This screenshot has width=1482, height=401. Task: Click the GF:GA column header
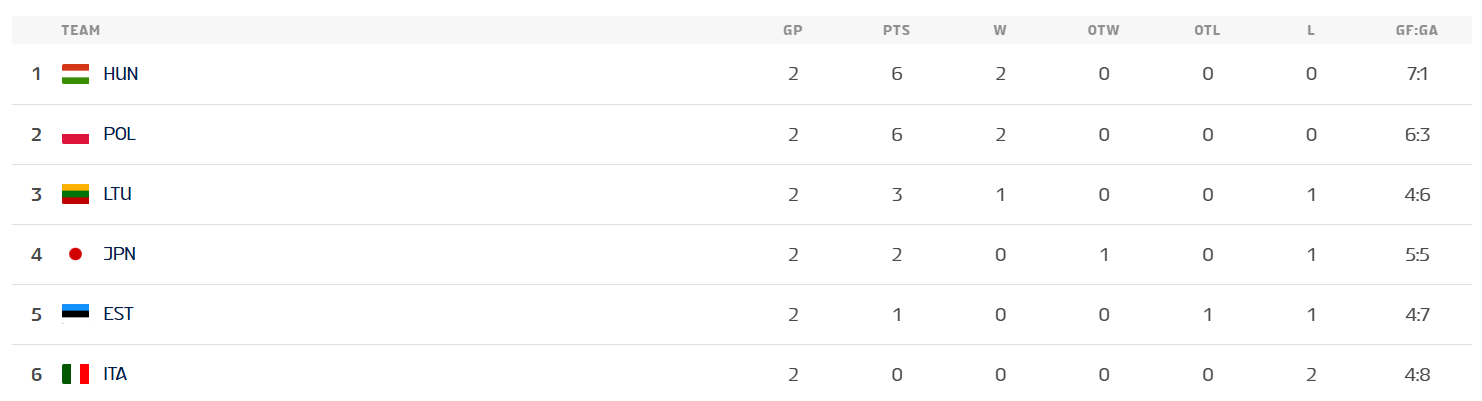tap(1417, 30)
